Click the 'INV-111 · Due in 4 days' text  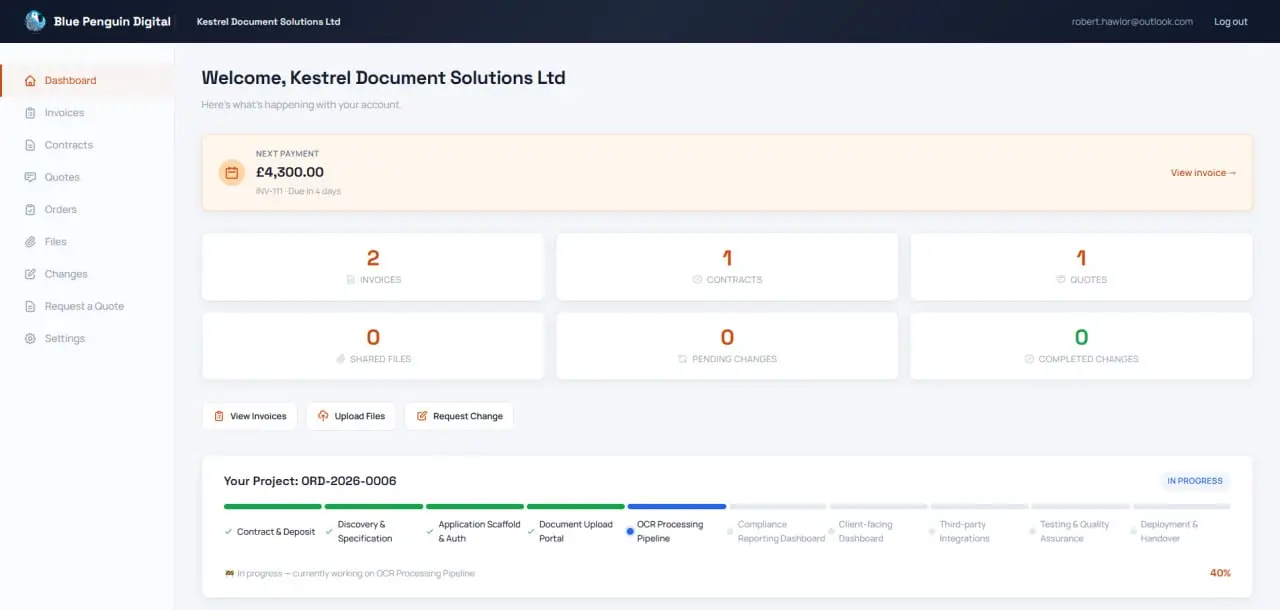298,191
